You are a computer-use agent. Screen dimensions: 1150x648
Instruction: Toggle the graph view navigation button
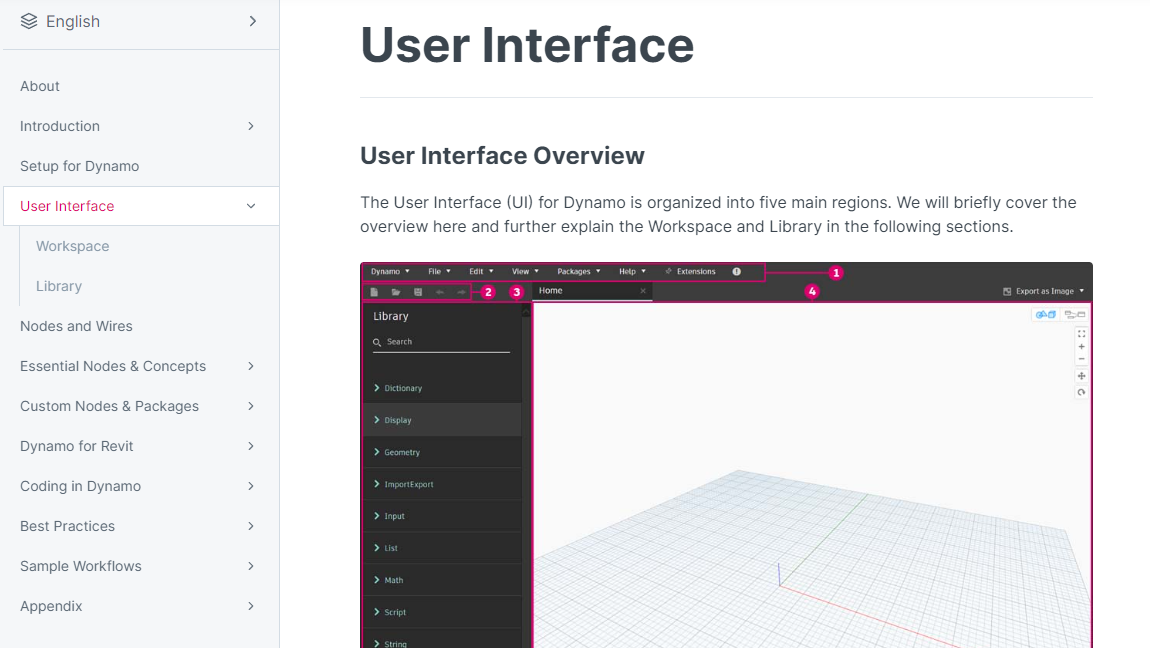click(1075, 315)
